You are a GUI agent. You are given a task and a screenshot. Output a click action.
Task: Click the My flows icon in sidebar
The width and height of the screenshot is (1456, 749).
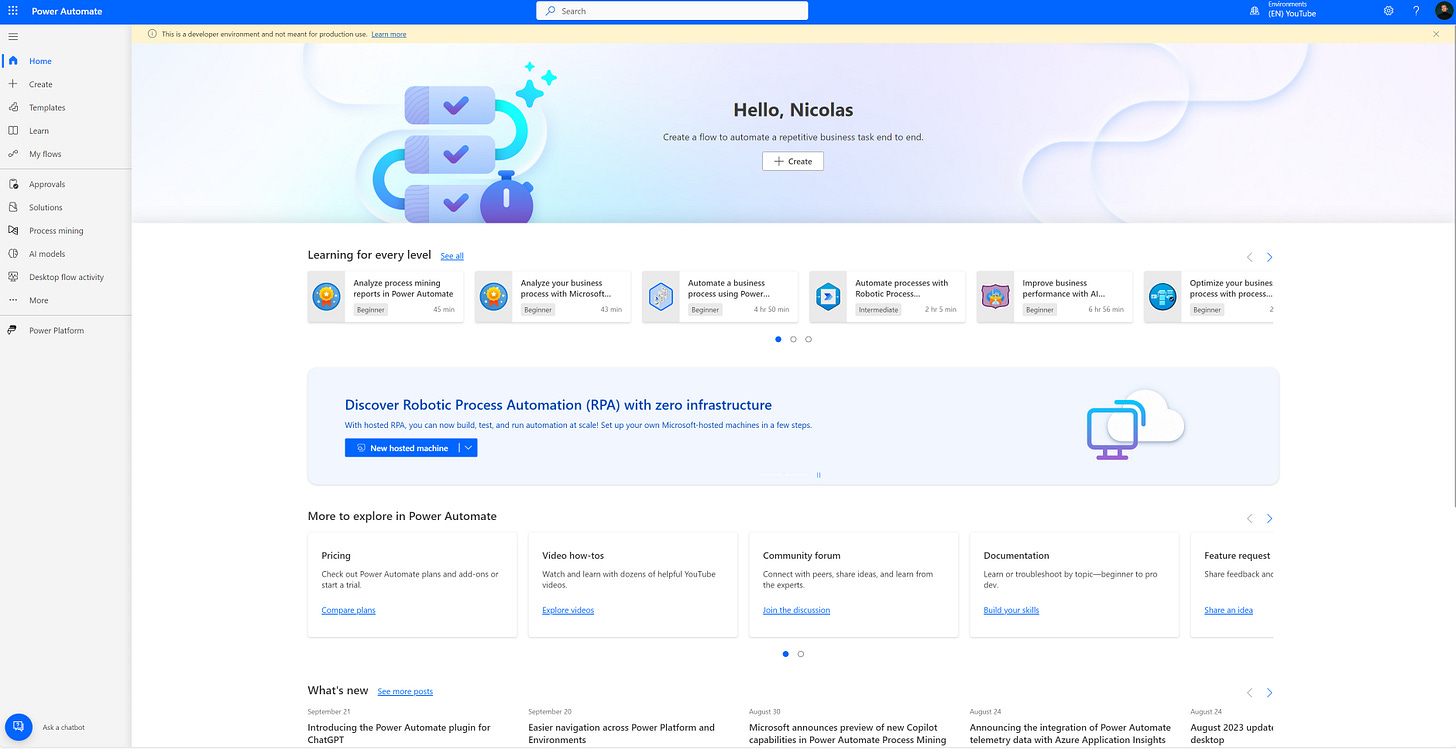click(13, 154)
